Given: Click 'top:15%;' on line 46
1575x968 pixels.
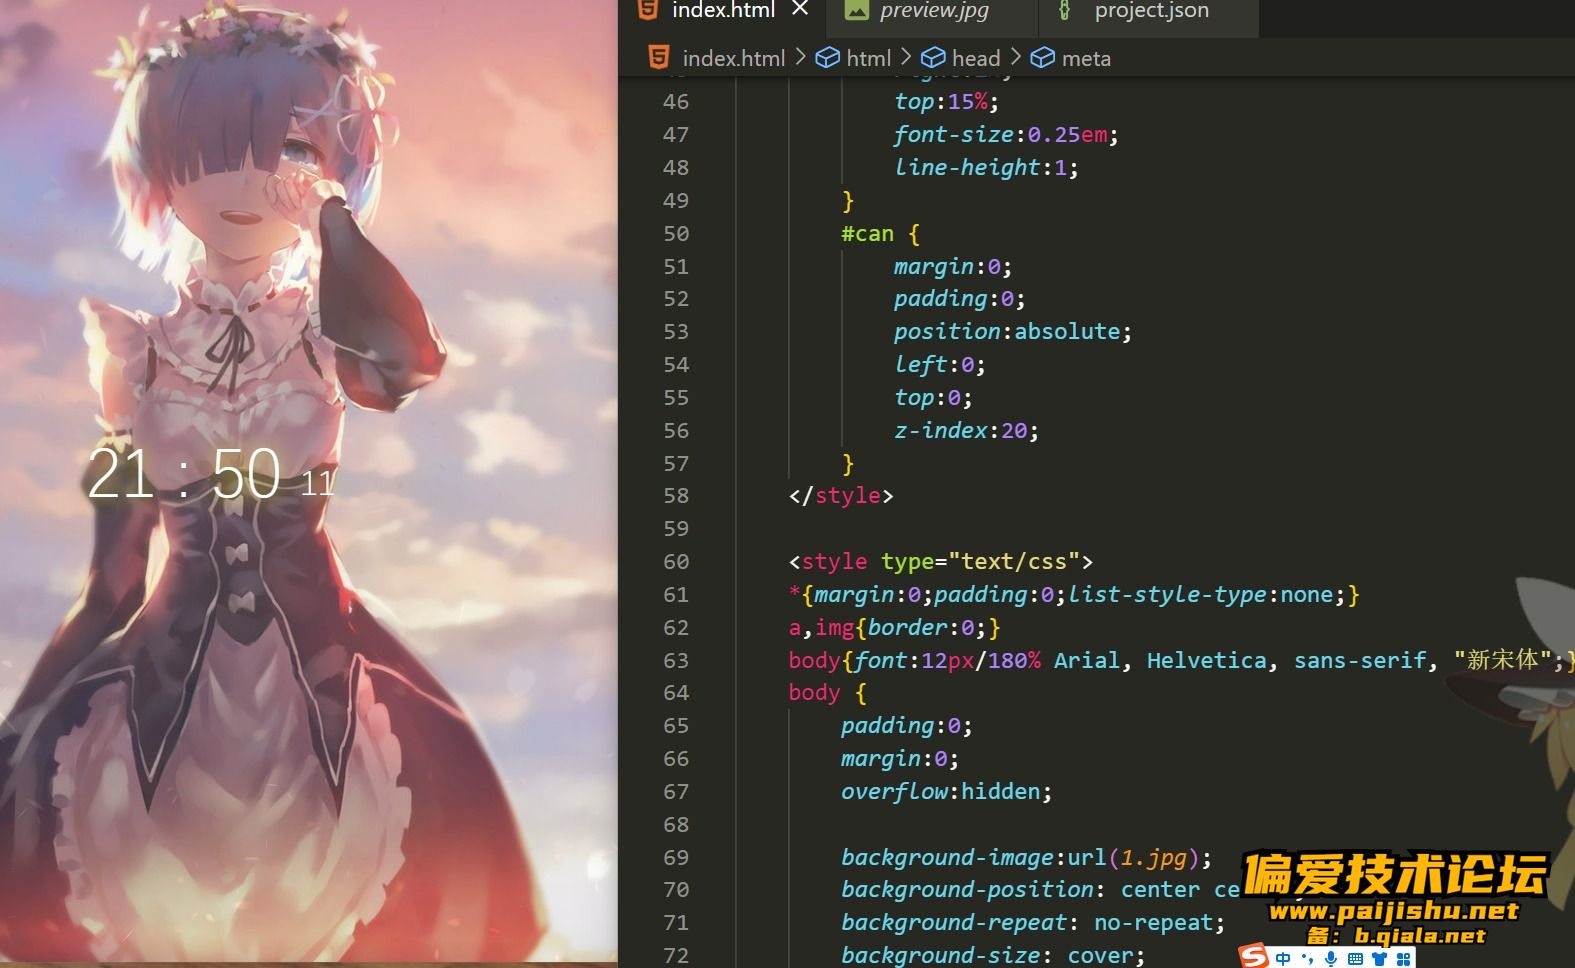Looking at the screenshot, I should 946,101.
